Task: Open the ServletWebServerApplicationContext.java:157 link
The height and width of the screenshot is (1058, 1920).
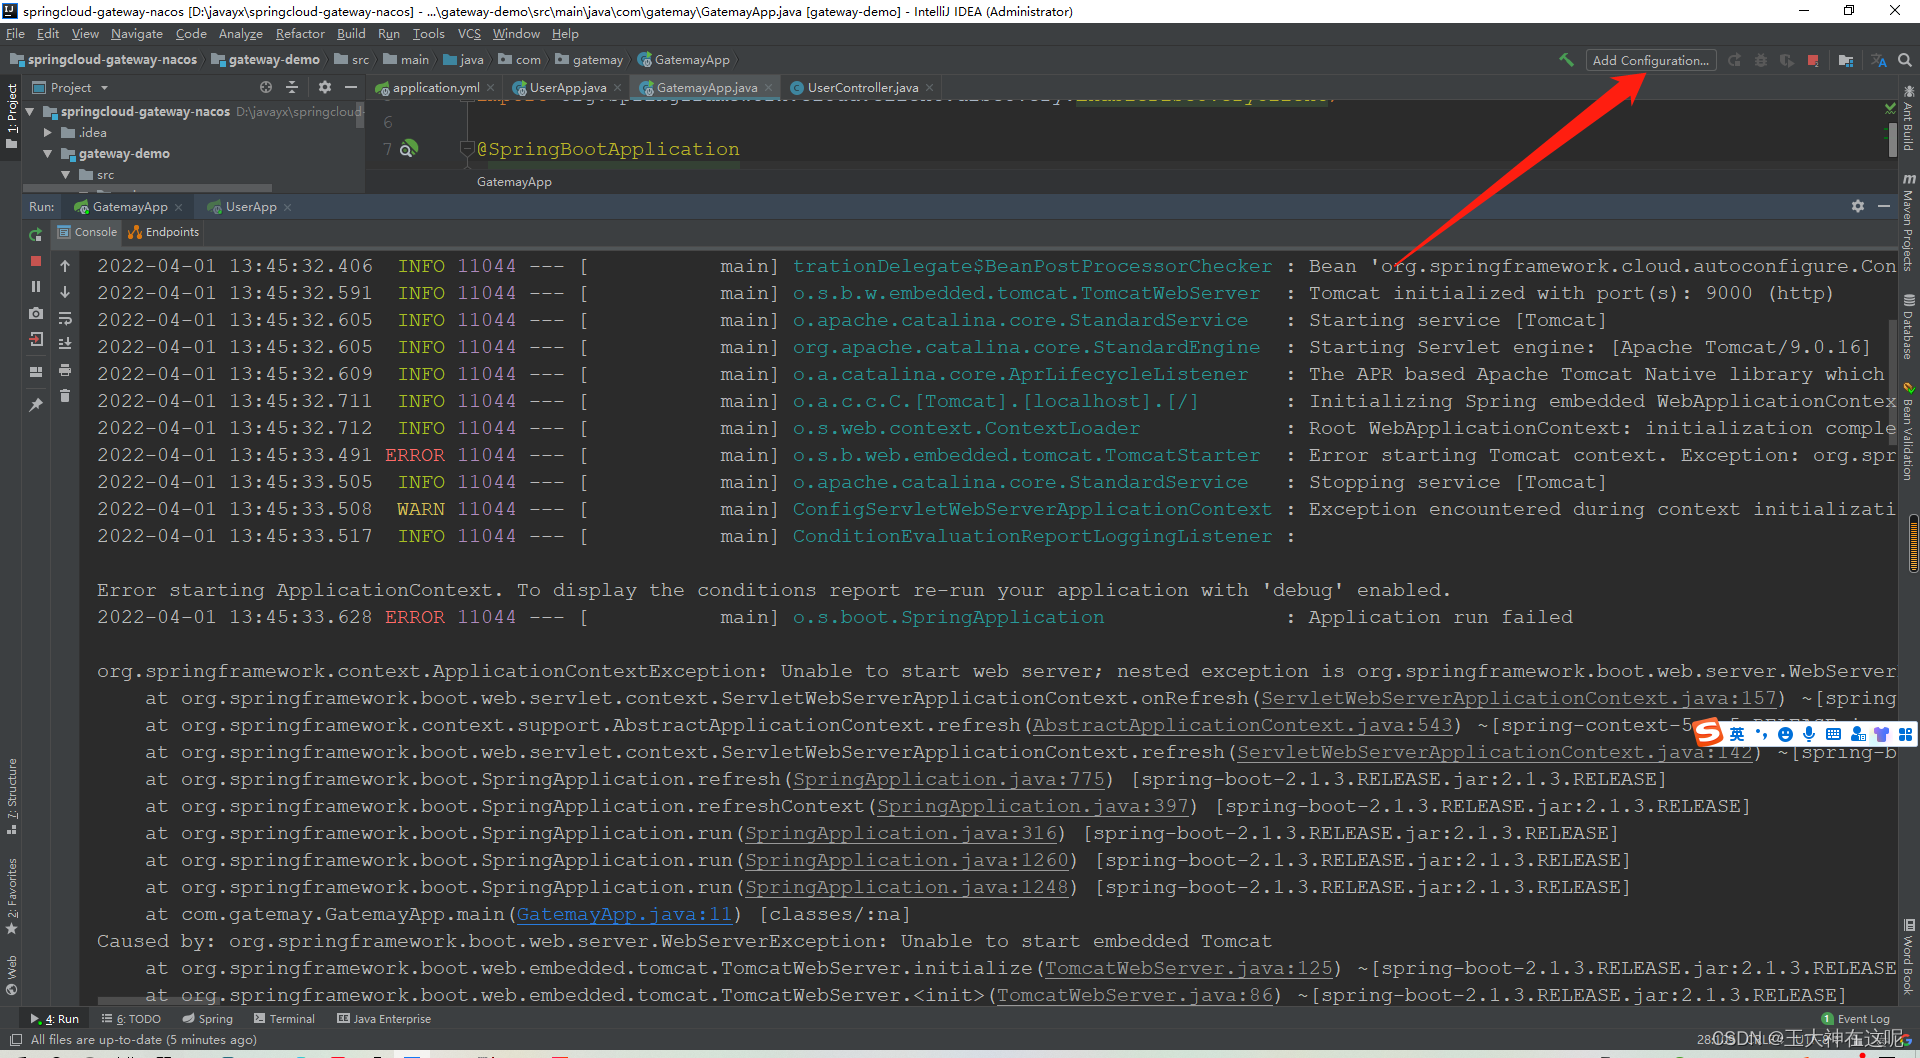Action: tap(1519, 698)
